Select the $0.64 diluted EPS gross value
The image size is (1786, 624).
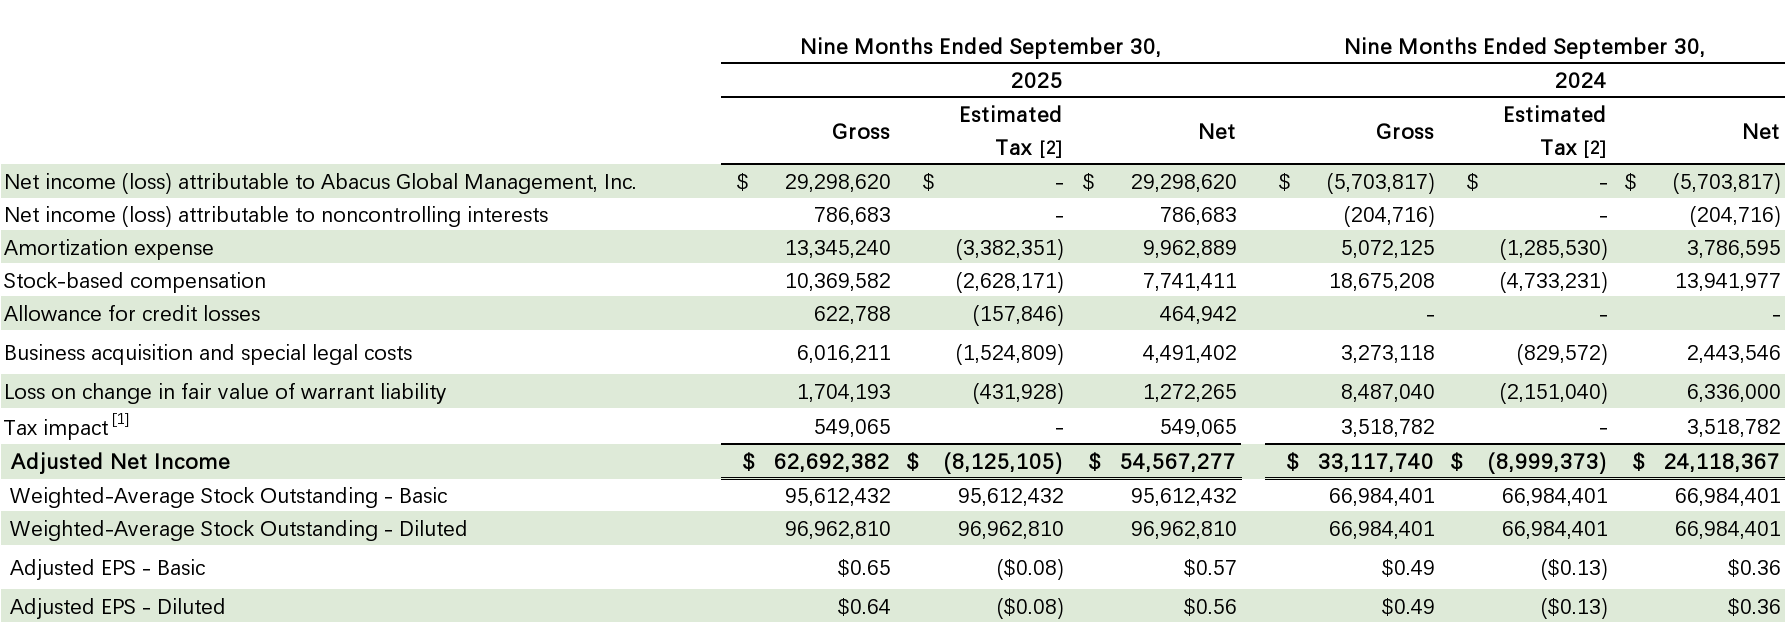click(863, 607)
